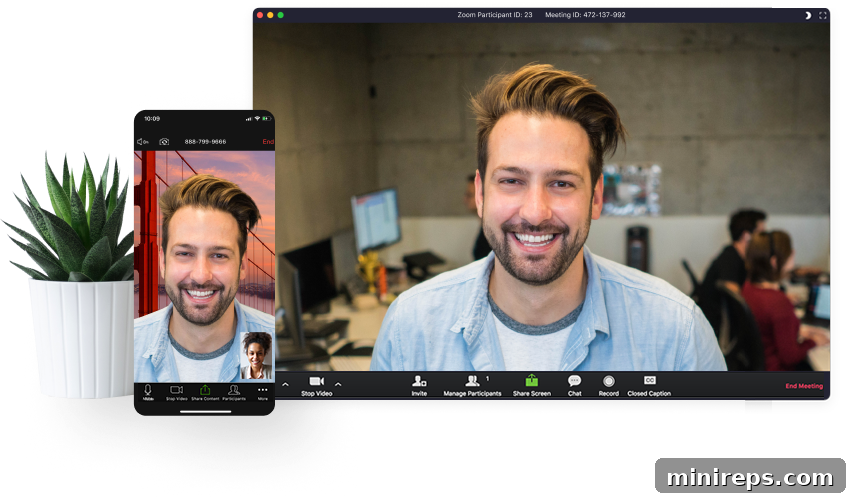The height and width of the screenshot is (499, 847).
Task: Click the participant count beside Manage Participants
Action: point(487,379)
